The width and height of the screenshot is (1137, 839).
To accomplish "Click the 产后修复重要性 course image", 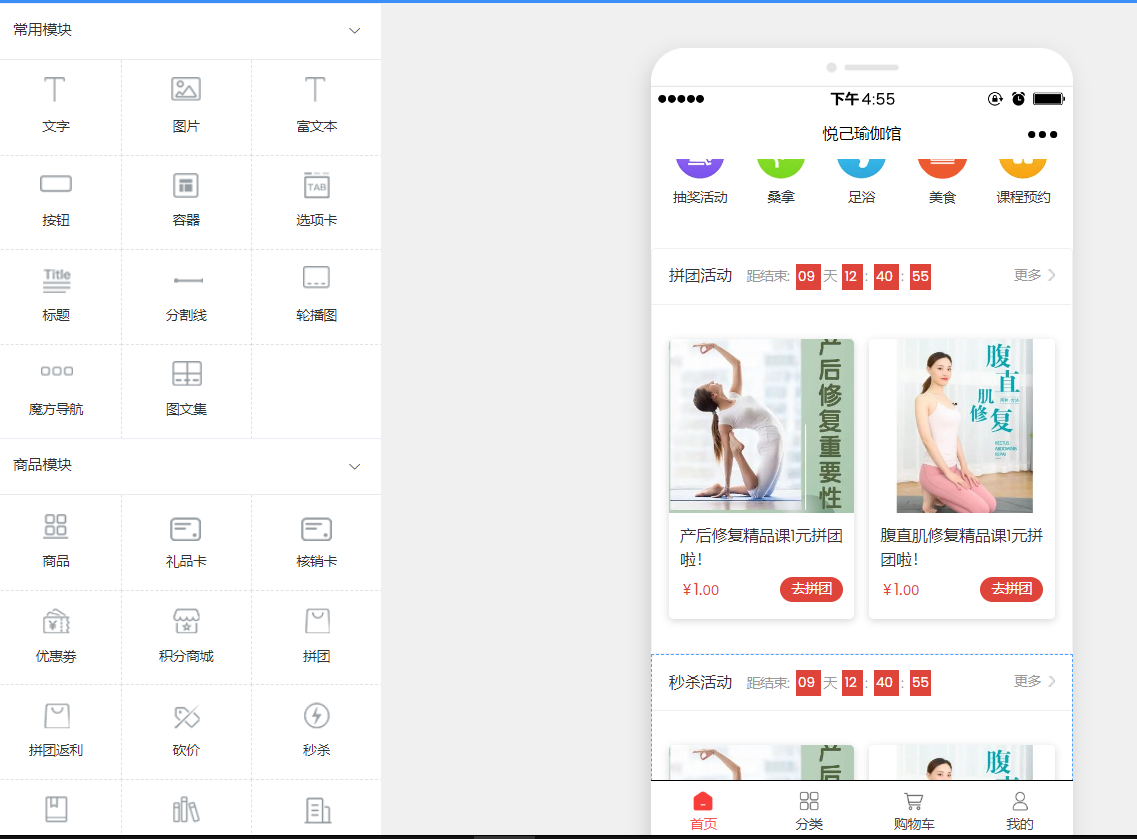I will click(761, 426).
